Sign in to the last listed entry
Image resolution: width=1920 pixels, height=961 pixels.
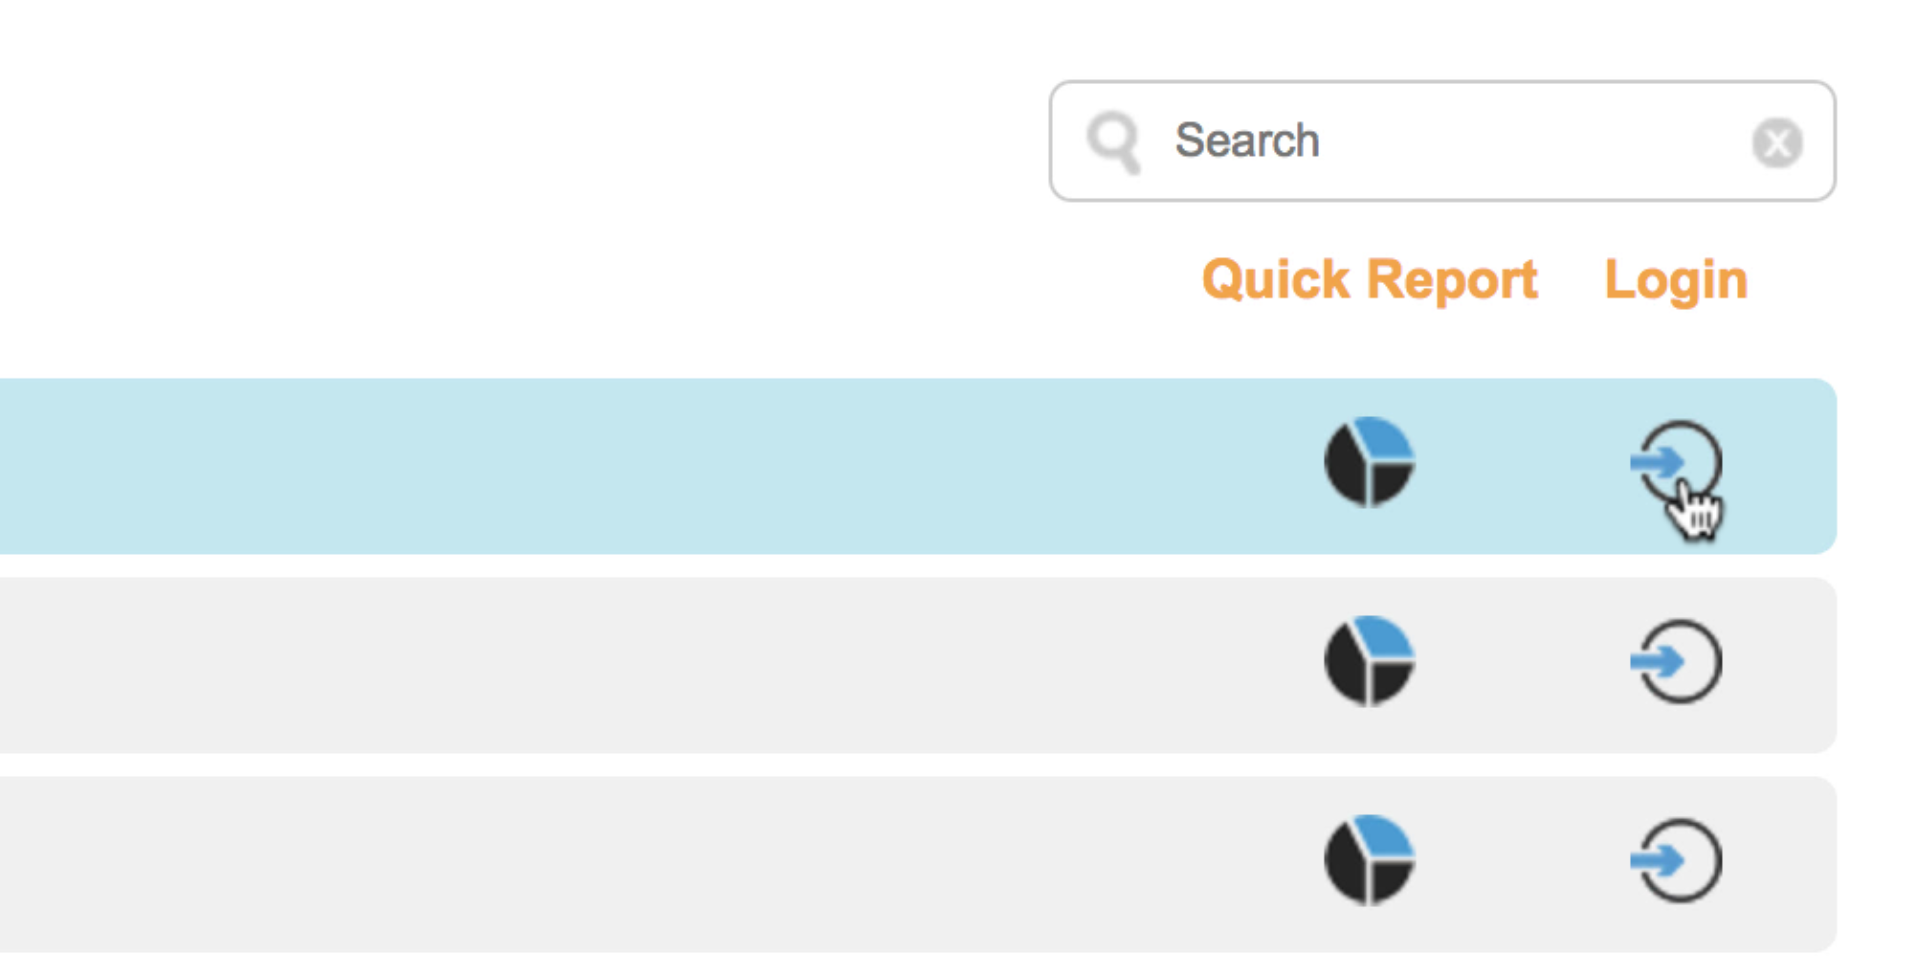pyautogui.click(x=1677, y=860)
